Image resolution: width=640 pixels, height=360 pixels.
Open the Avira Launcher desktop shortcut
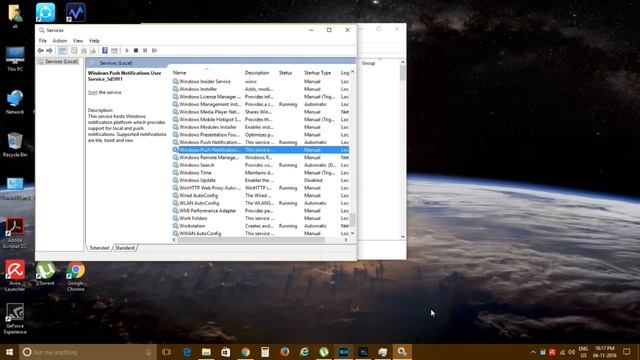[15, 276]
